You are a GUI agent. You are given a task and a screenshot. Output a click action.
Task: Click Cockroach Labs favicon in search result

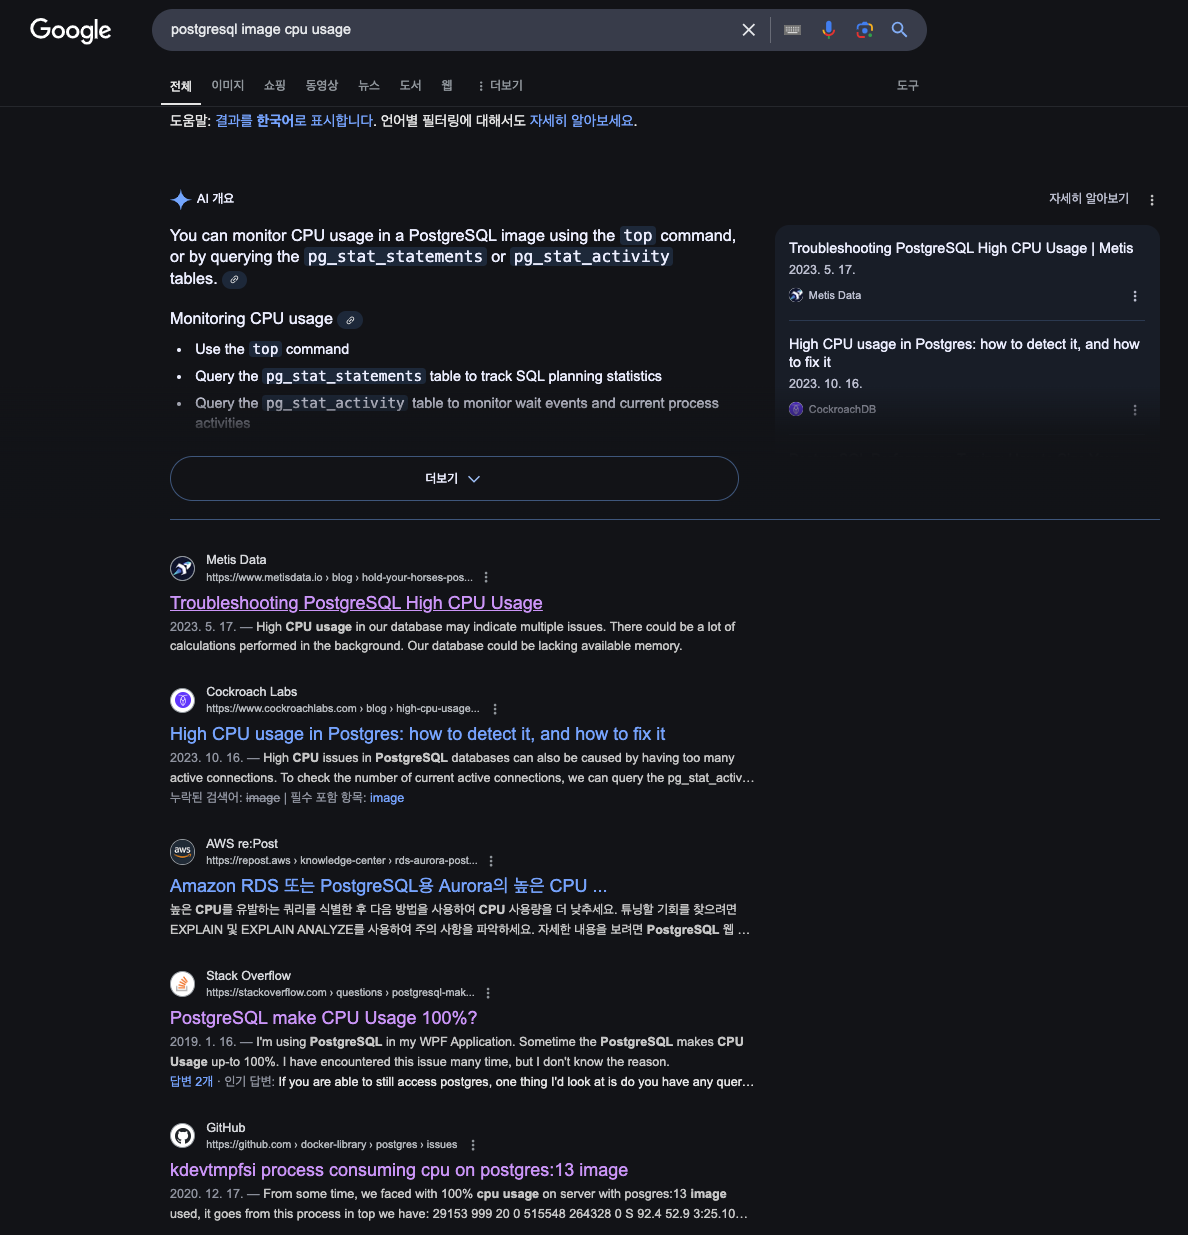(x=182, y=700)
